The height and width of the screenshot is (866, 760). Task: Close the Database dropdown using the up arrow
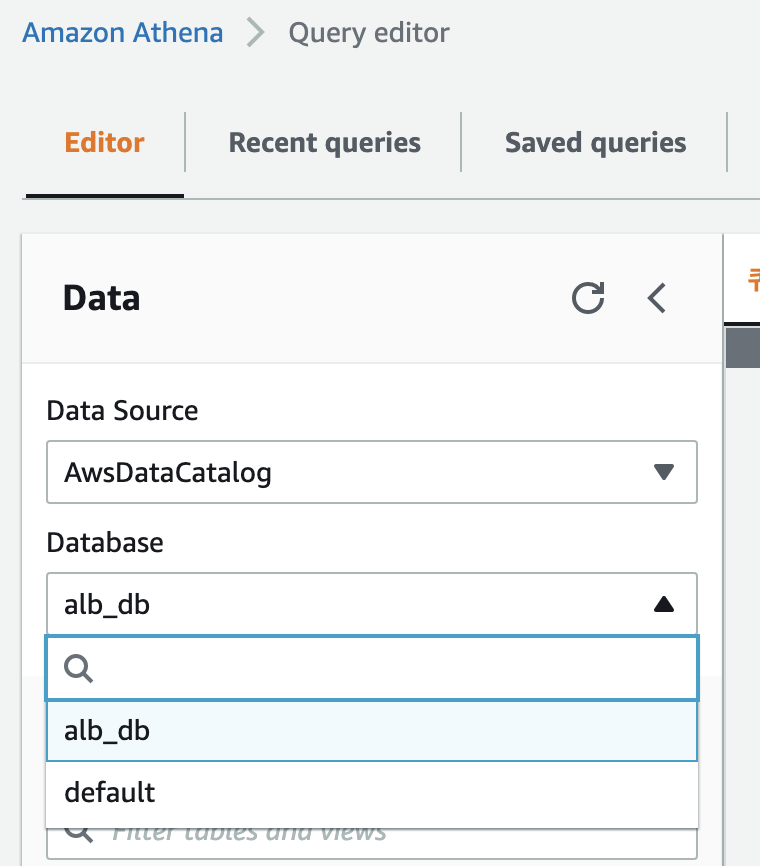point(663,604)
